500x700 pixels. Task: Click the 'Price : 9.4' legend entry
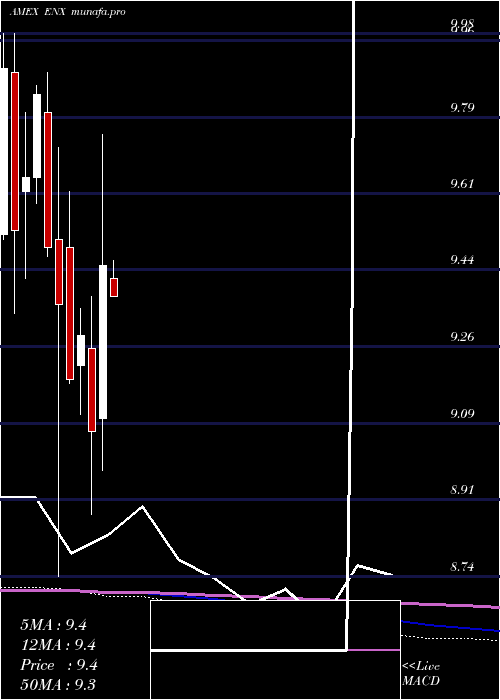tap(59, 665)
